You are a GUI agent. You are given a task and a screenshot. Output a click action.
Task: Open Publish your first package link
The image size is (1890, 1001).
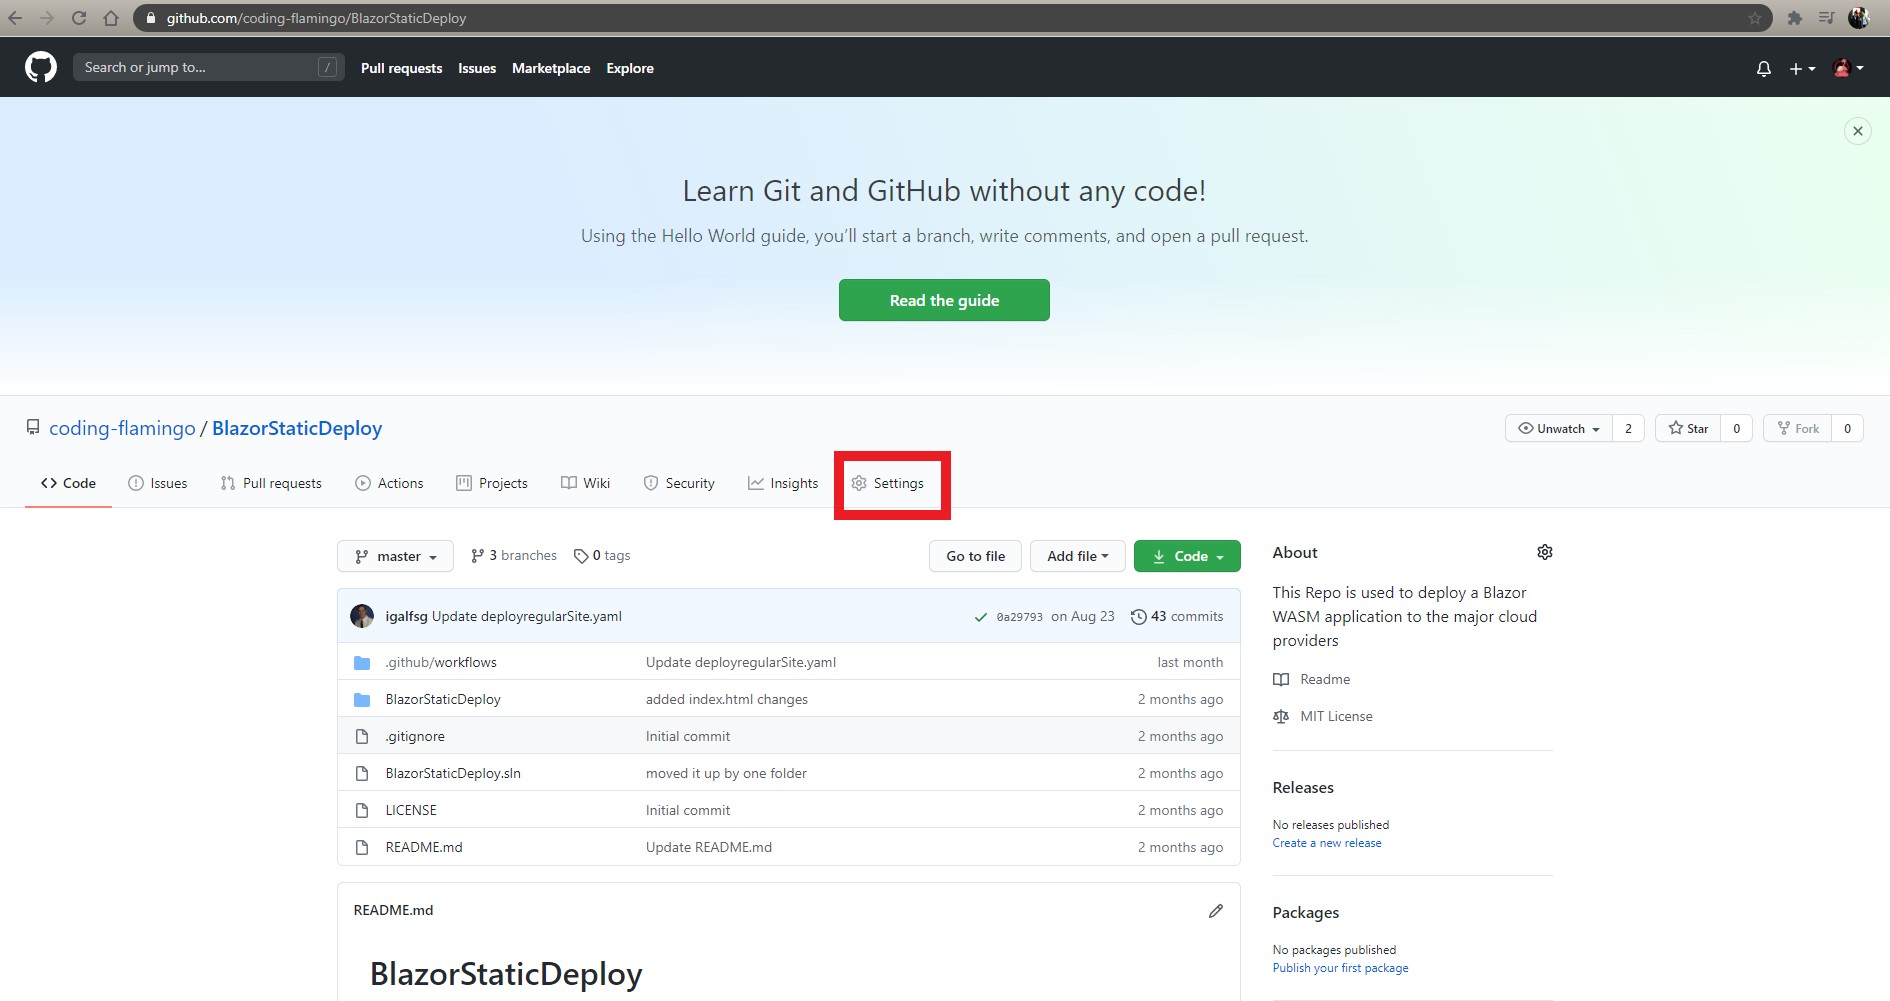[1340, 968]
